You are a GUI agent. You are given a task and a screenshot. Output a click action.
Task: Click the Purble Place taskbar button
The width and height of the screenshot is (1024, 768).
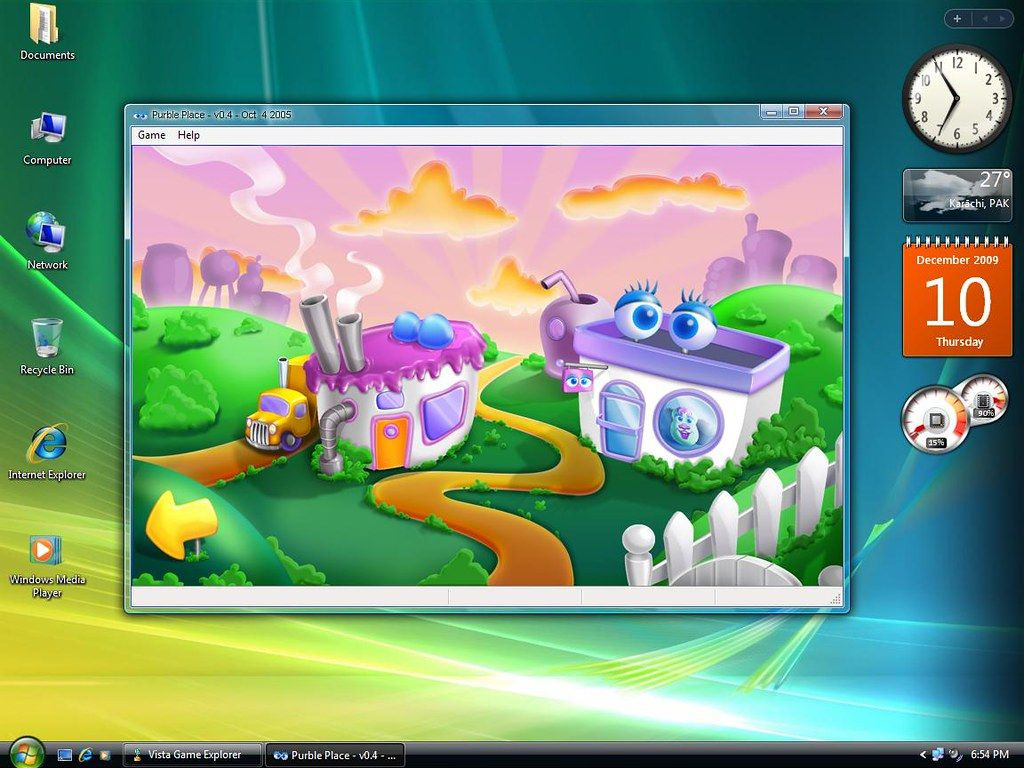tap(335, 755)
